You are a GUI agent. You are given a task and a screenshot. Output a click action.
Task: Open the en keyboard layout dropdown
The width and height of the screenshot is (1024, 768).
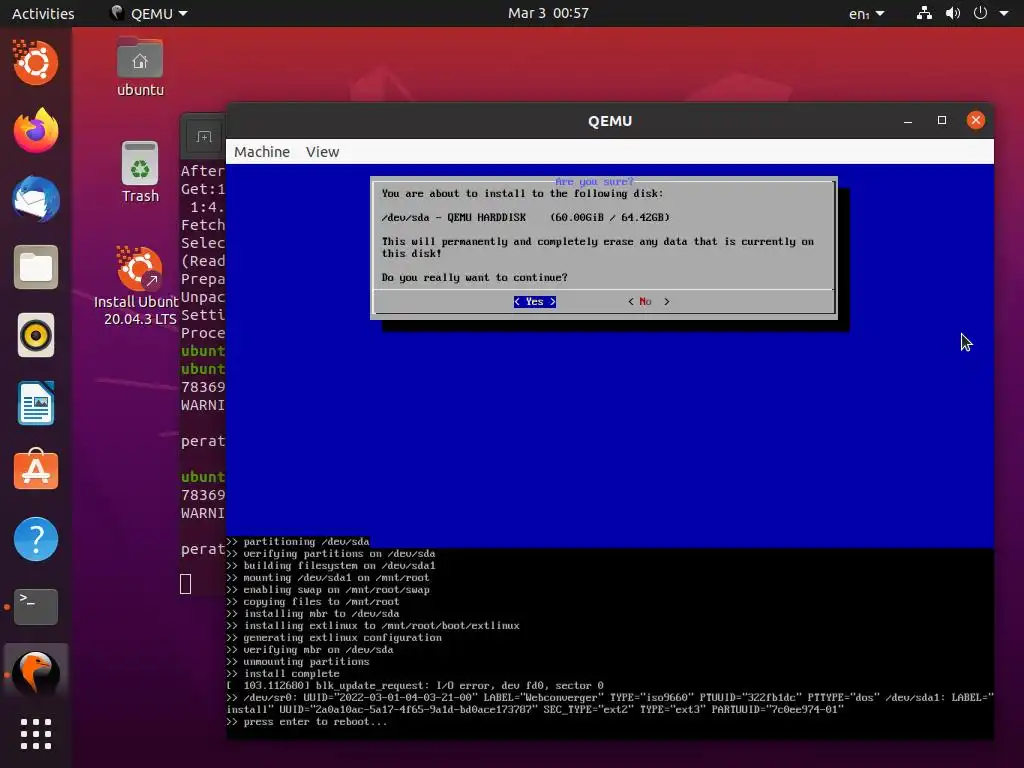(x=867, y=13)
